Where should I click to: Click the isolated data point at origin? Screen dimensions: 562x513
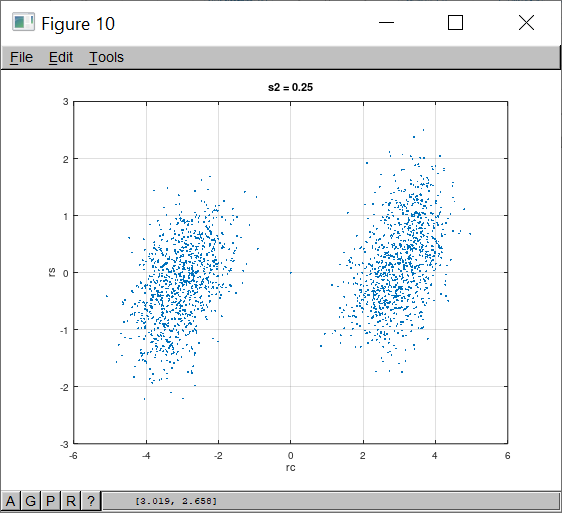tap(291, 273)
